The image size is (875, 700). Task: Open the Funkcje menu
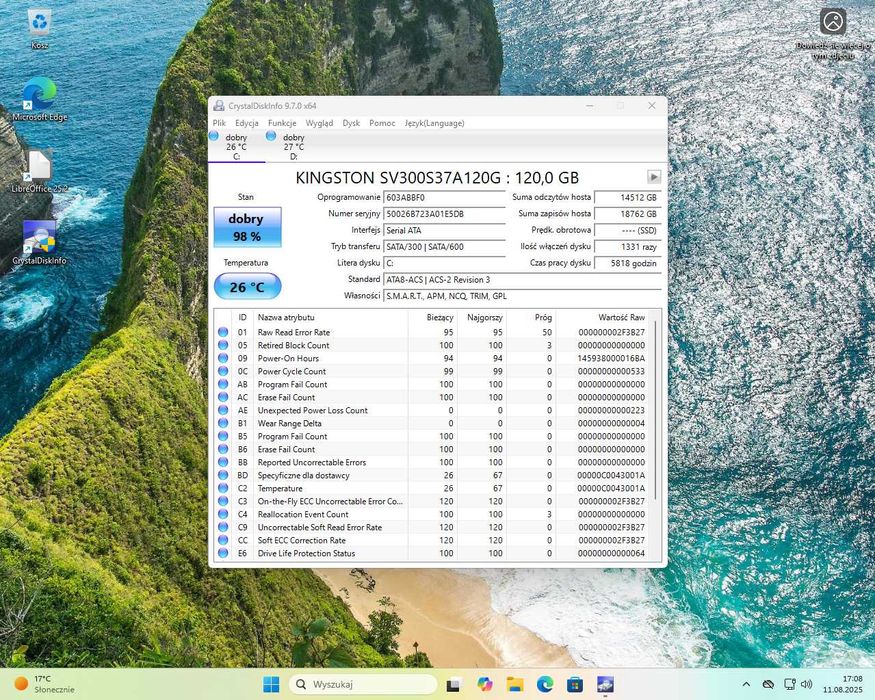click(282, 123)
